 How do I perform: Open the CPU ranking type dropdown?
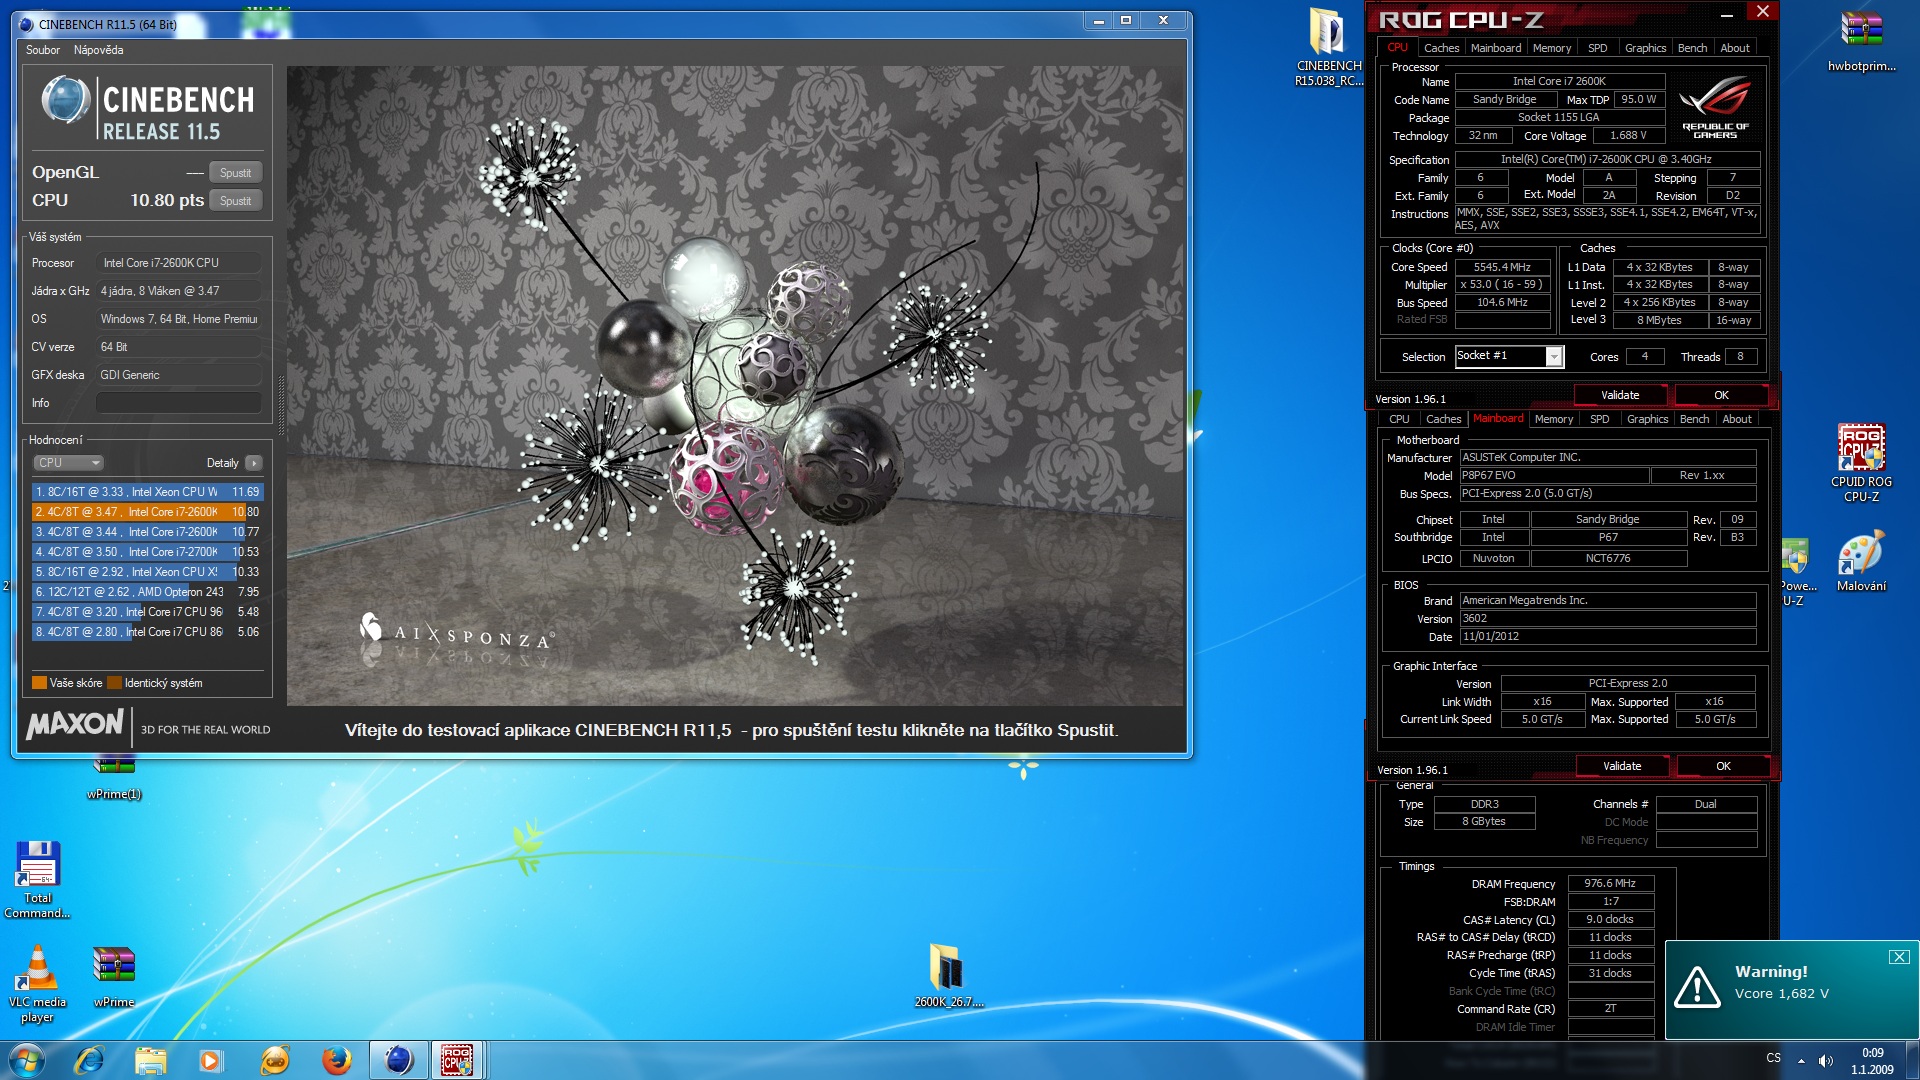pyautogui.click(x=69, y=463)
